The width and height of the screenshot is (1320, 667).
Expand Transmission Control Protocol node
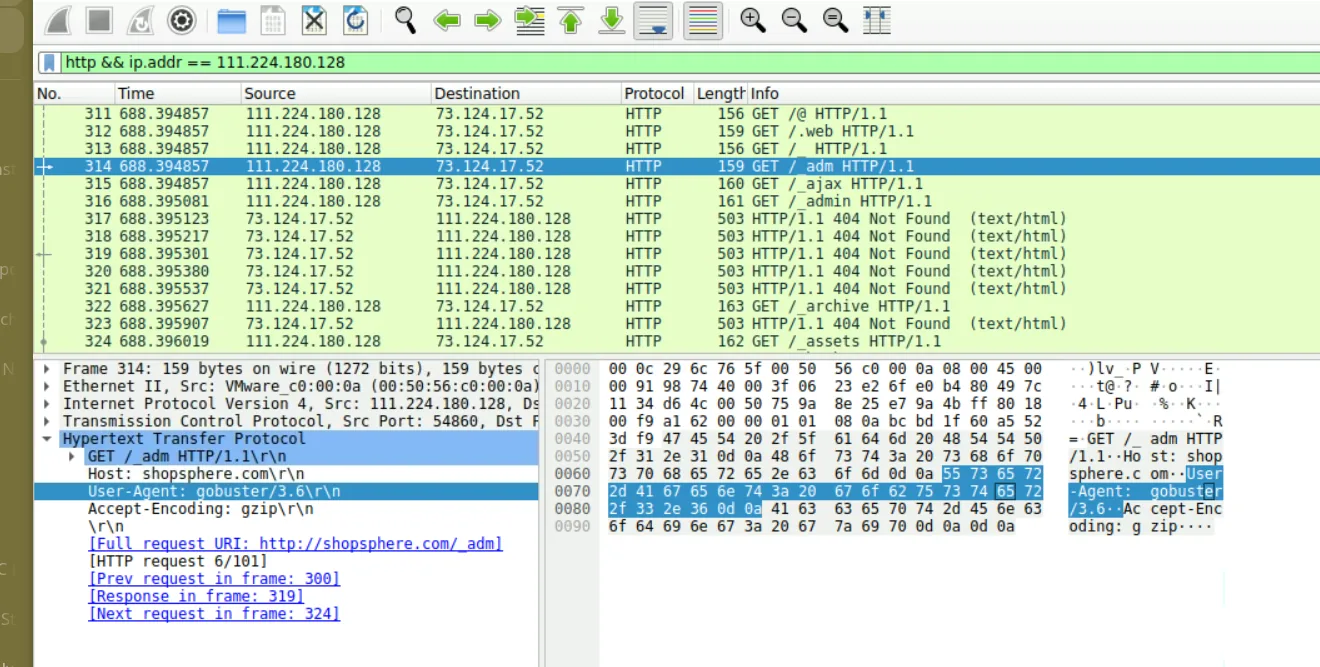(48, 421)
